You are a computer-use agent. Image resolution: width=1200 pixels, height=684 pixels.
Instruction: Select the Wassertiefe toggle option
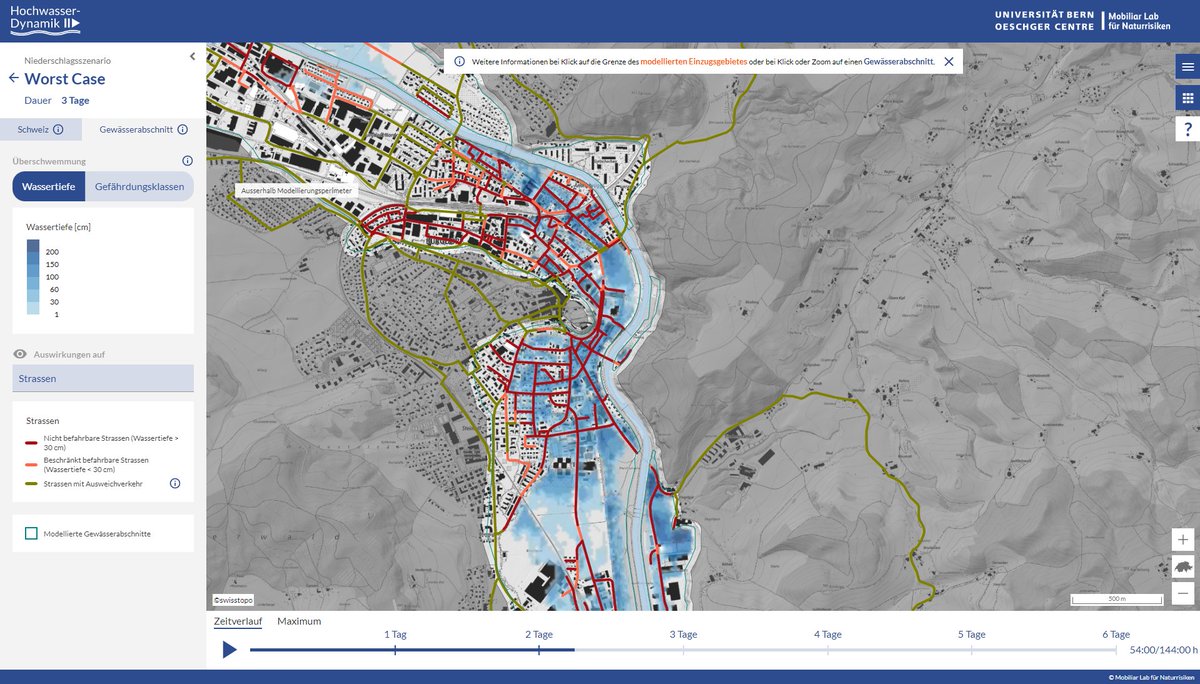[x=48, y=187]
